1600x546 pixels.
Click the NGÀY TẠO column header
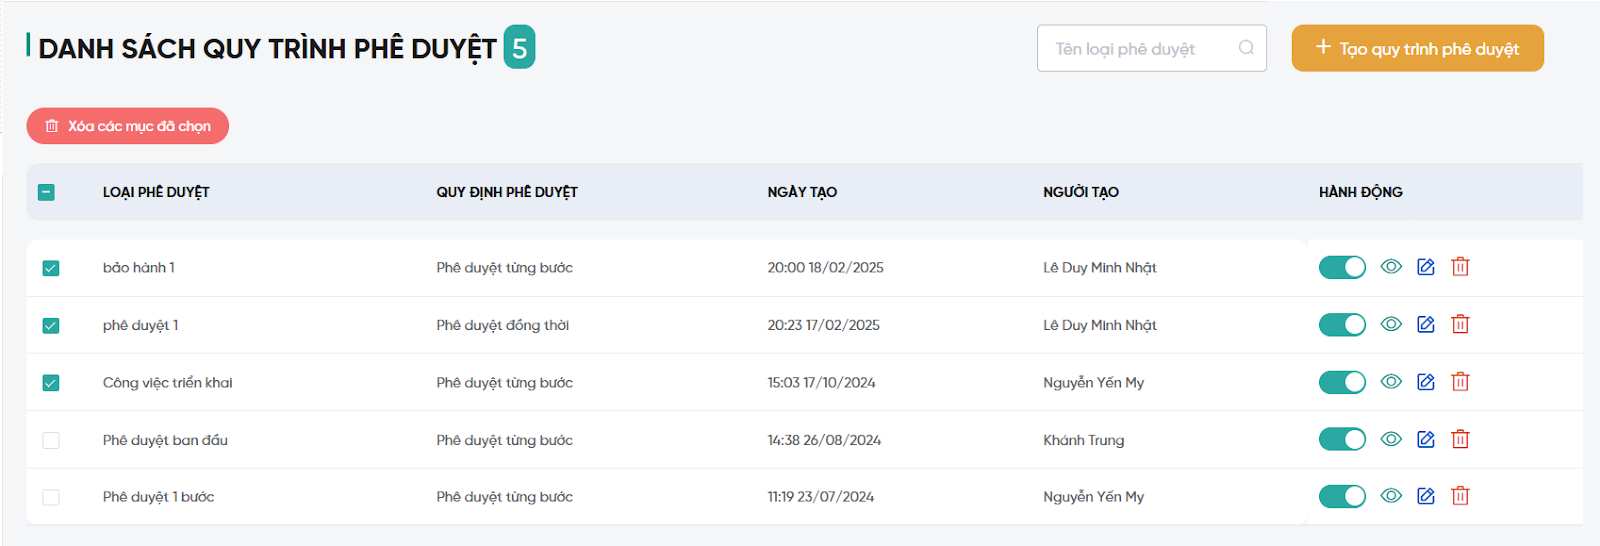[802, 192]
